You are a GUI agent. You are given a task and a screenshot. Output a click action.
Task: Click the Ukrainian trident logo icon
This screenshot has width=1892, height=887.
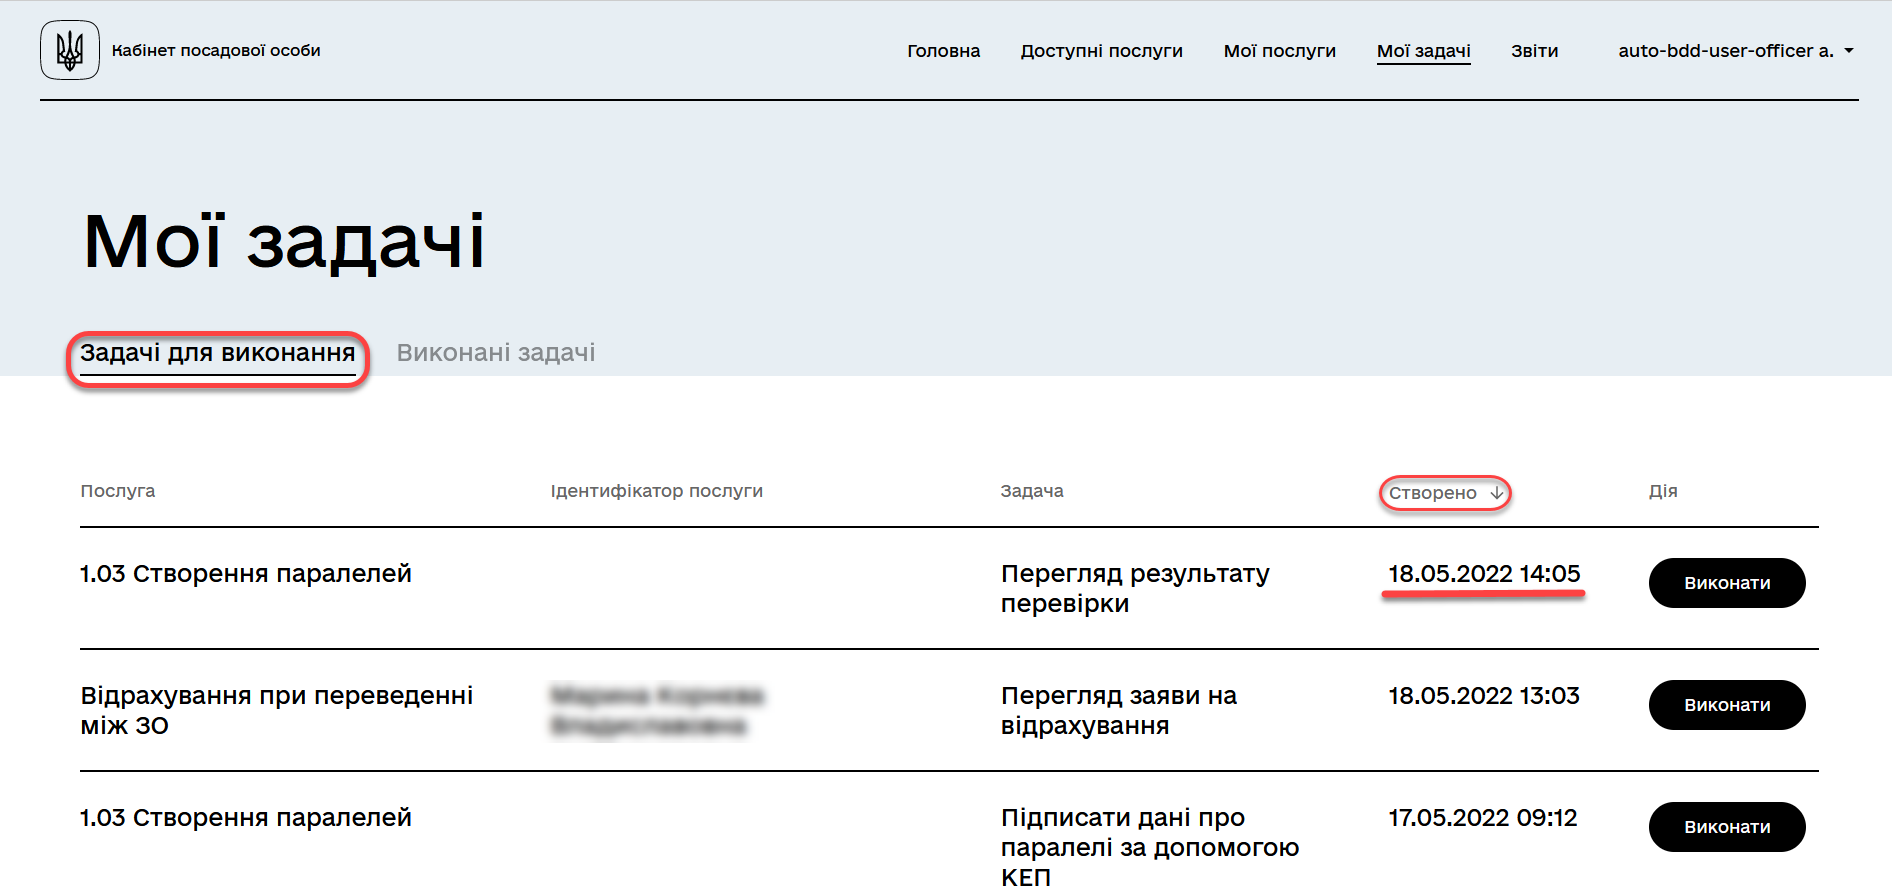click(x=70, y=50)
